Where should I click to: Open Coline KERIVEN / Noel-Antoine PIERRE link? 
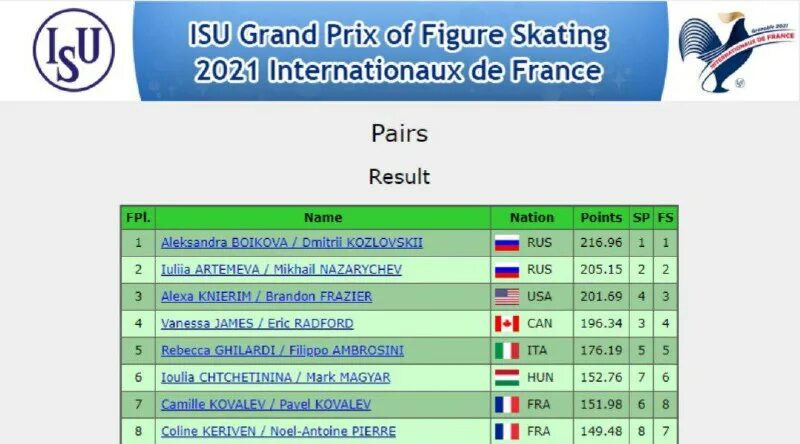[x=279, y=431]
